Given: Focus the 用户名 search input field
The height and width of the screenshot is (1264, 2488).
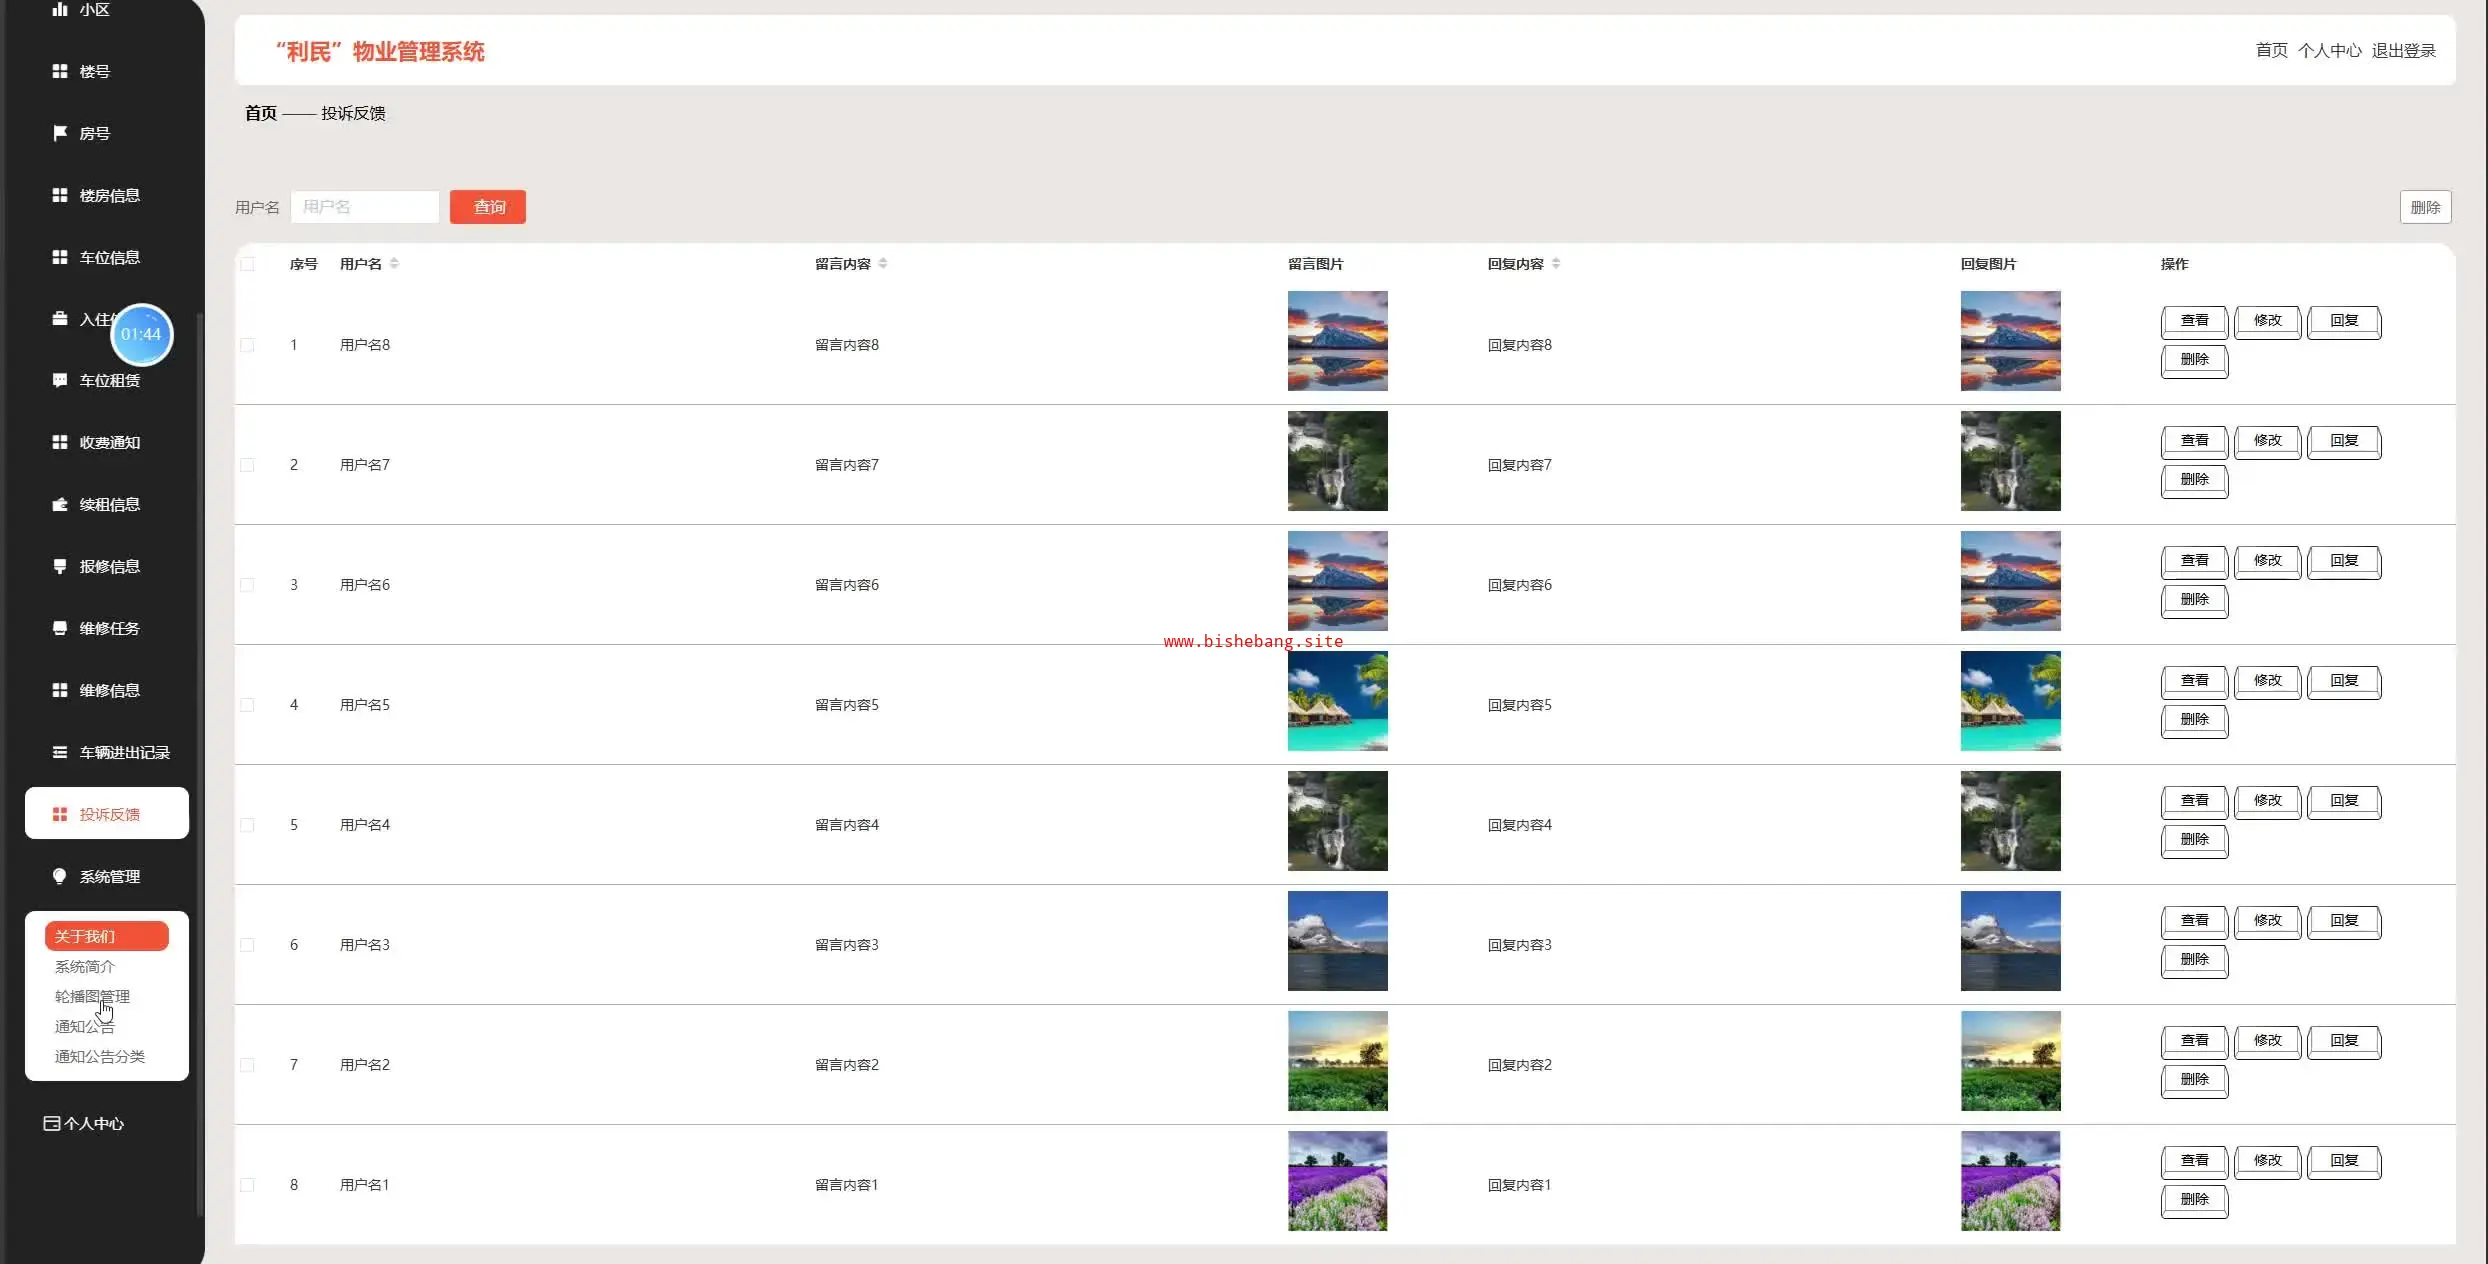Looking at the screenshot, I should tap(365, 207).
